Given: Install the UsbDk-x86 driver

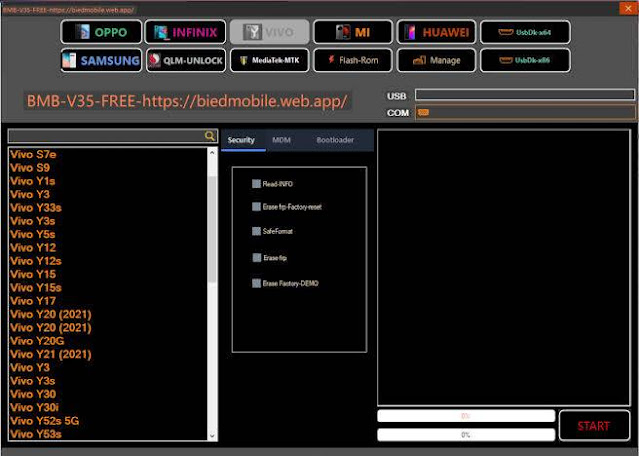Looking at the screenshot, I should pyautogui.click(x=525, y=60).
